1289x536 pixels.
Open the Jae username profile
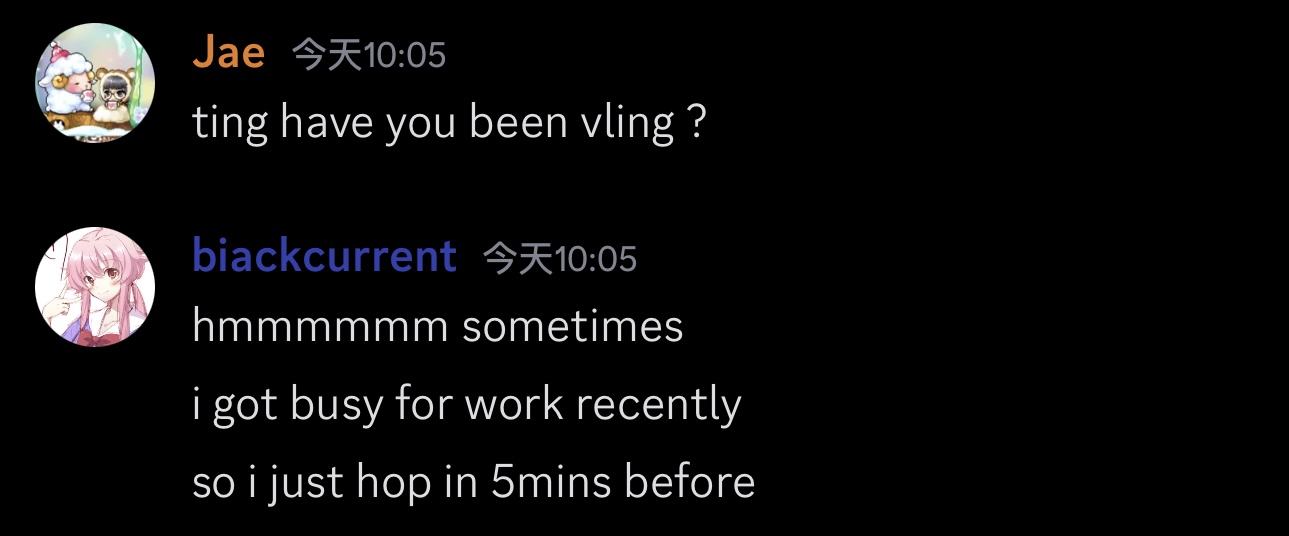228,53
